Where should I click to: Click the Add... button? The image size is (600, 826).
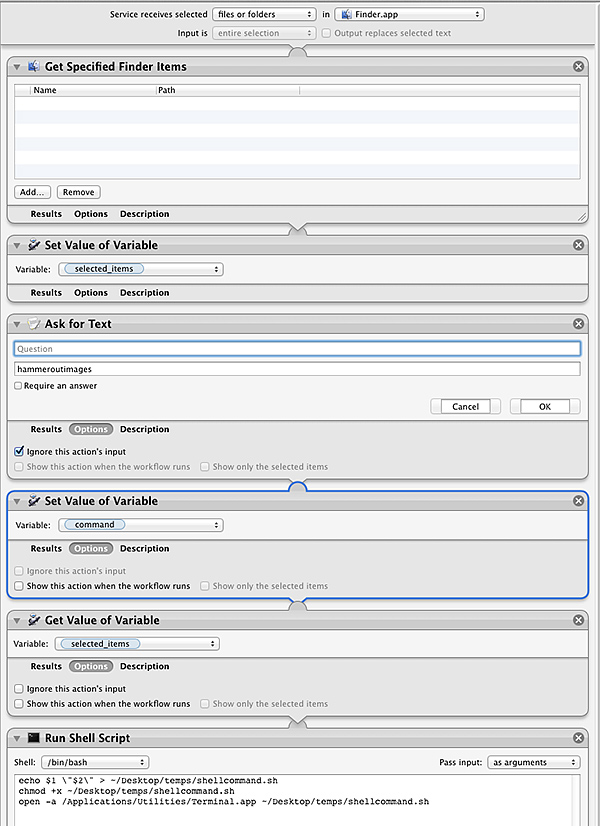pos(32,192)
